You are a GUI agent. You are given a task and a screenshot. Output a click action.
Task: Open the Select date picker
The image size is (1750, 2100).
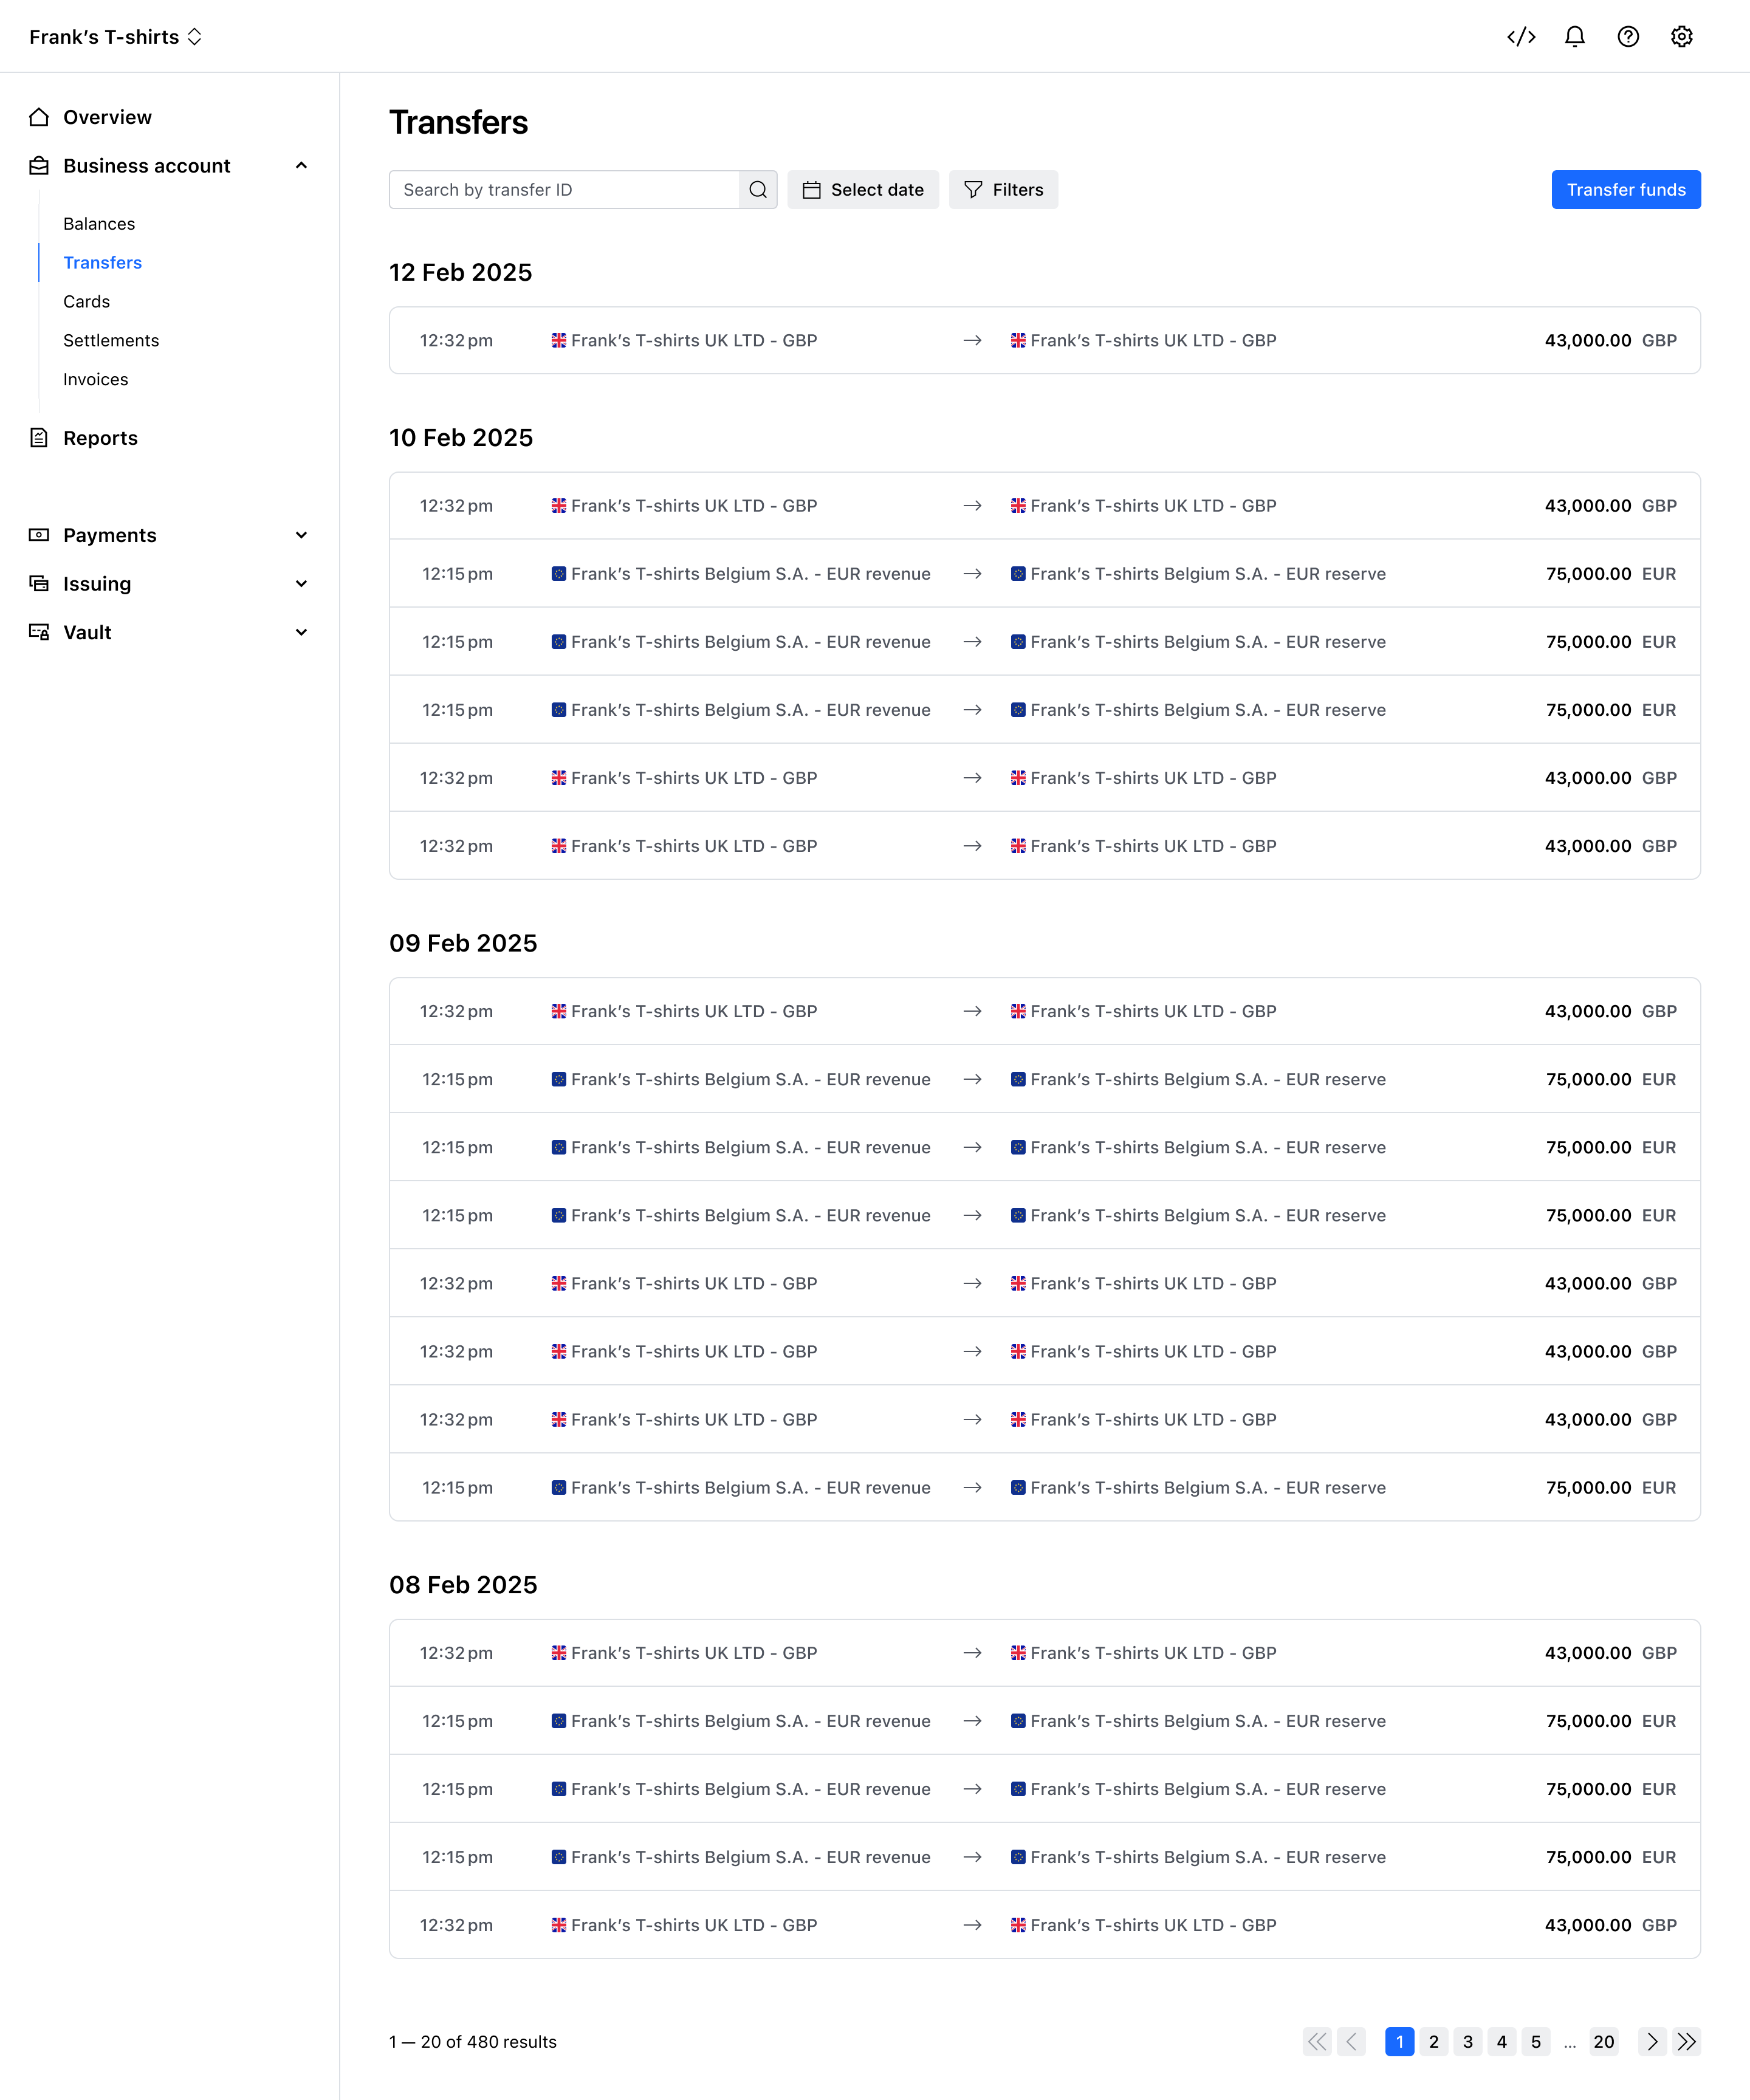coord(863,190)
